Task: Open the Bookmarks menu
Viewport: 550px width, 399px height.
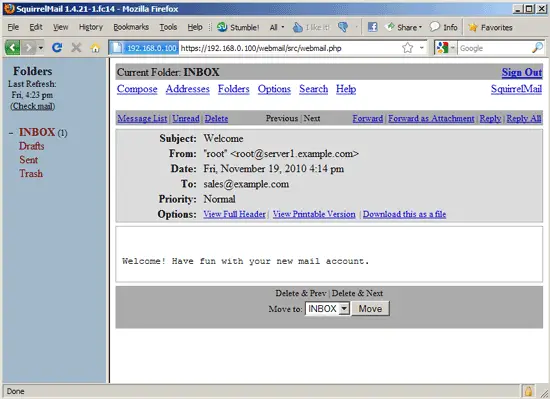Action: [131, 27]
